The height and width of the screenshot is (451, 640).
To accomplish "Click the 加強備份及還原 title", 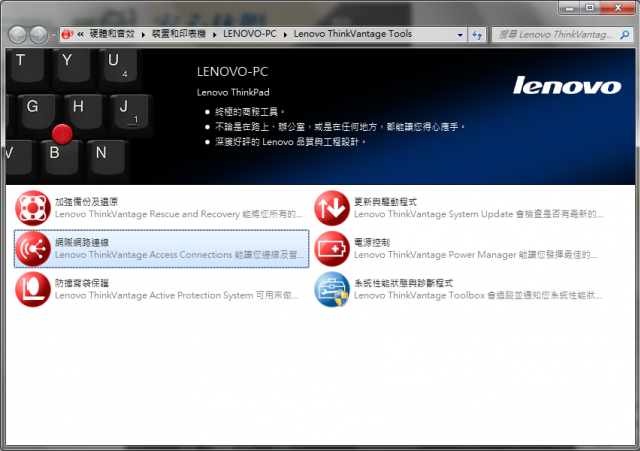I will click(87, 202).
